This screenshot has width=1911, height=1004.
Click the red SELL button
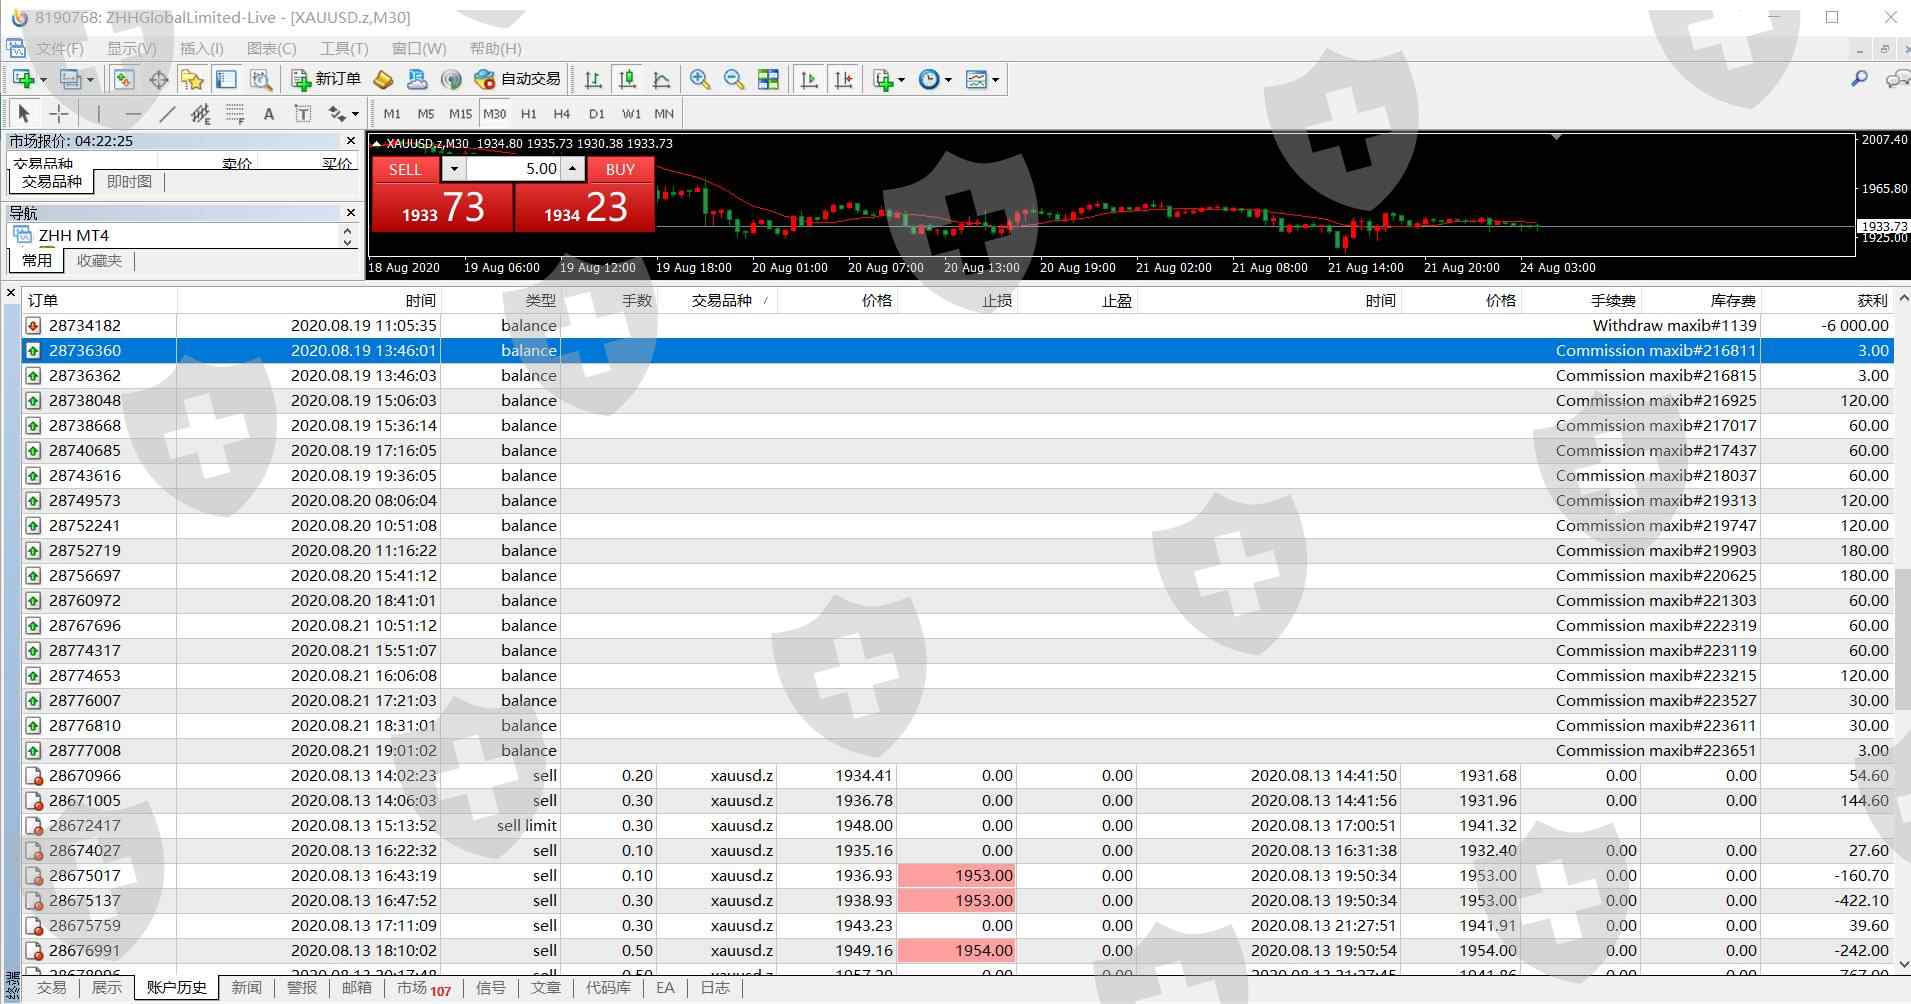pyautogui.click(x=405, y=169)
